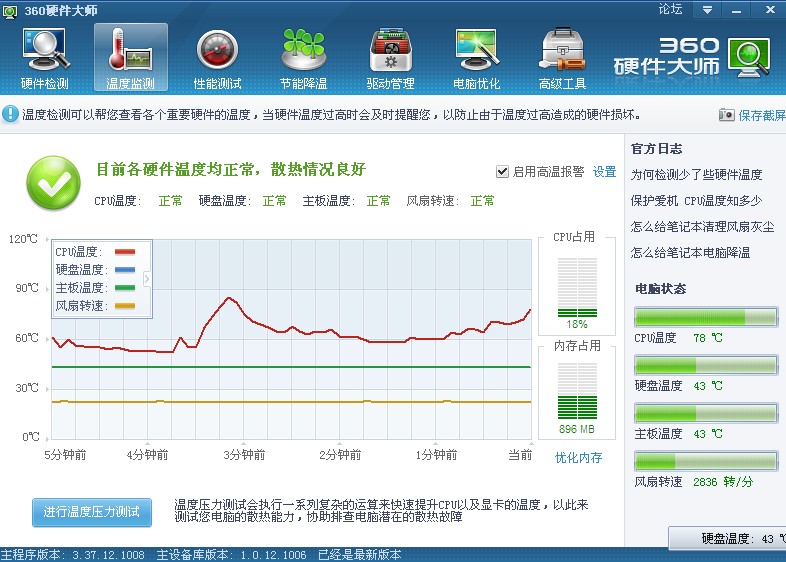Open the 论坛 forum link

coord(670,9)
